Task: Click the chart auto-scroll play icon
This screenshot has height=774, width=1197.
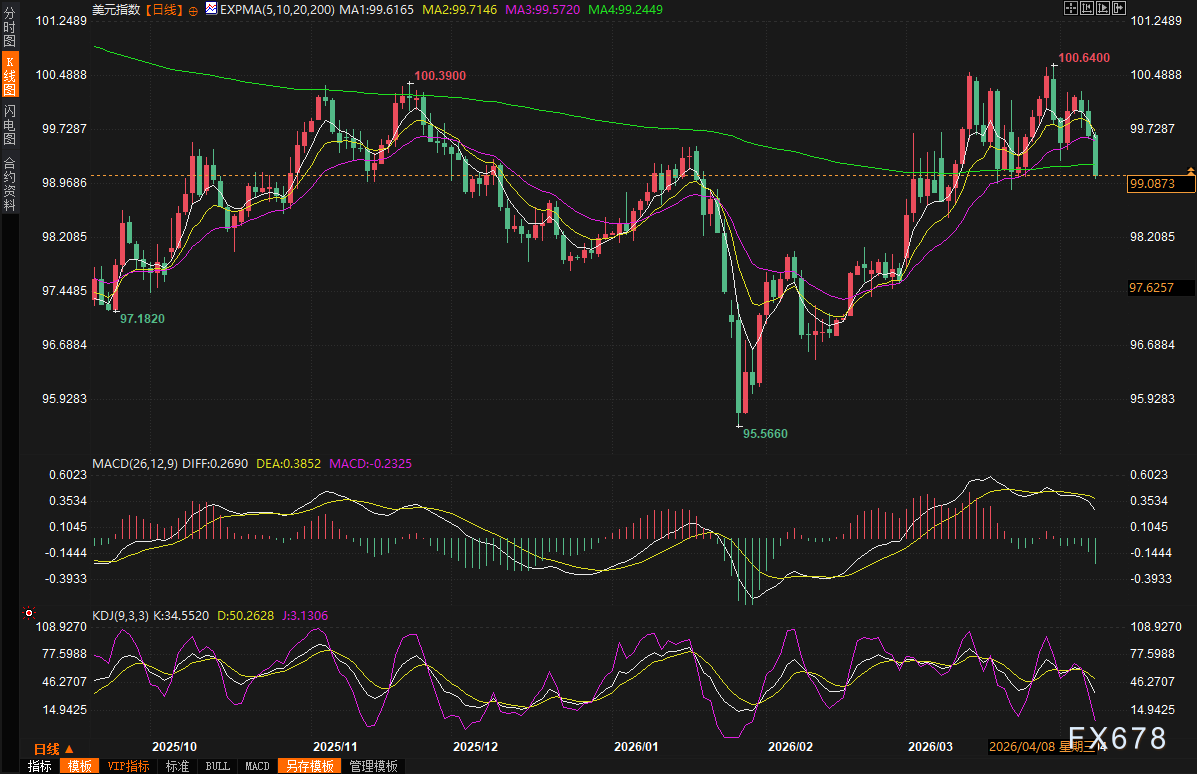Action: point(1102,8)
